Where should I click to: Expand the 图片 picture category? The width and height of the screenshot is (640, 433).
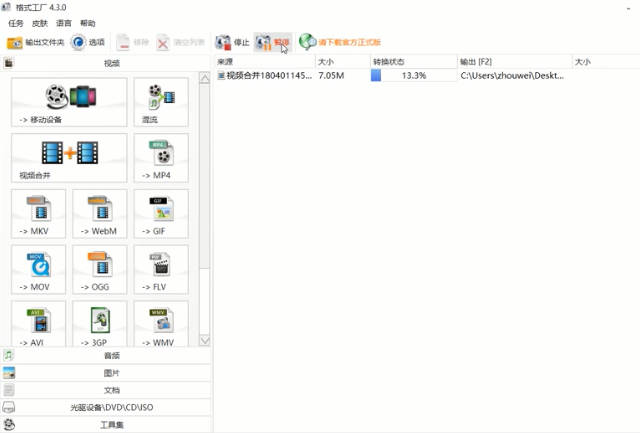(106, 373)
